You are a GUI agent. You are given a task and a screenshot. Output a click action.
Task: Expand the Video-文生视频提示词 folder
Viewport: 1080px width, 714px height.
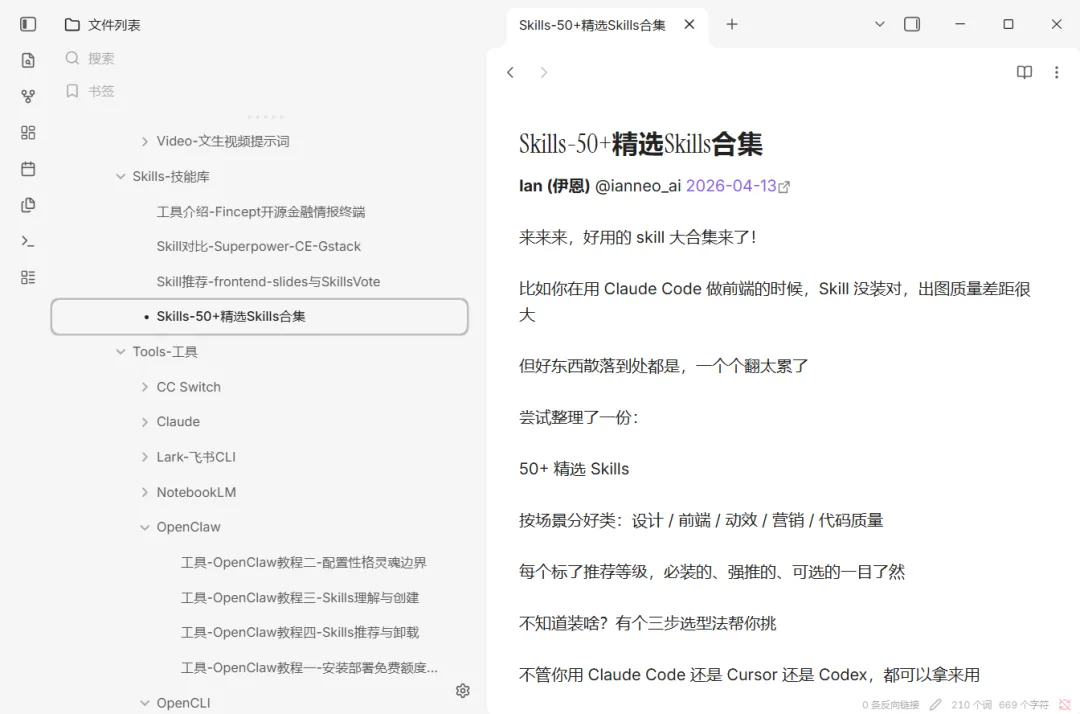point(145,141)
